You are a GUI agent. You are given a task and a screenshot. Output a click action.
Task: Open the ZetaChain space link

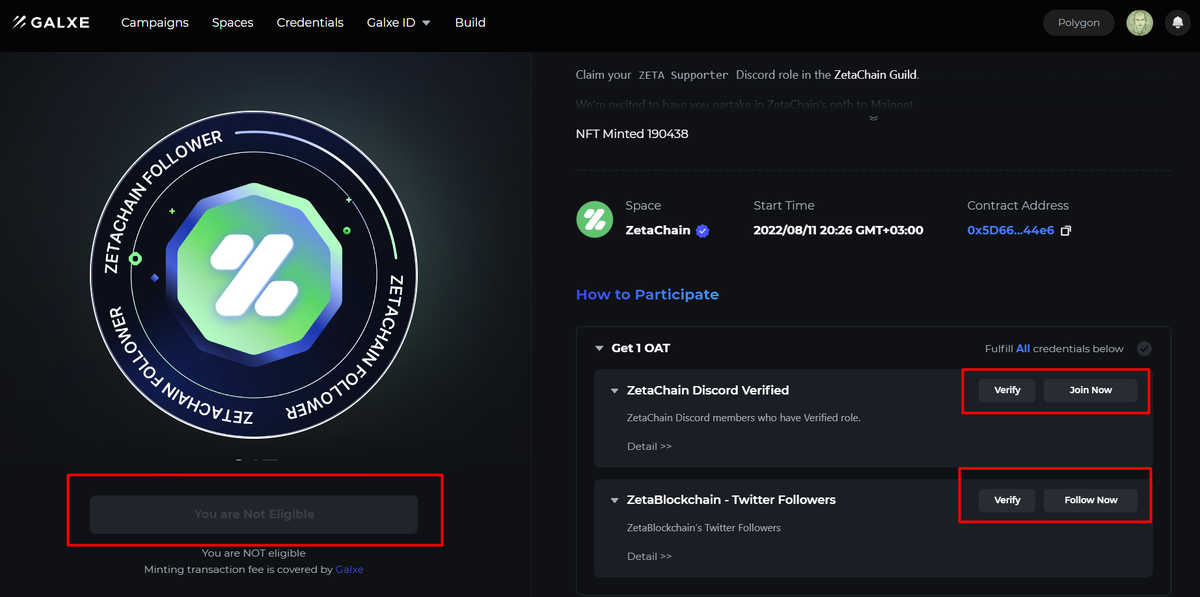click(x=658, y=230)
